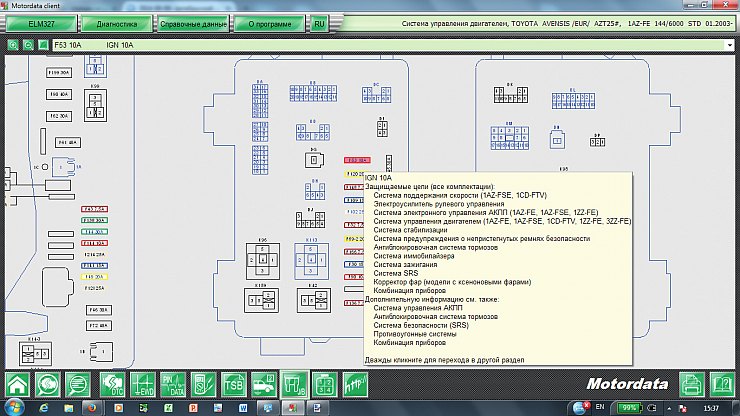Open the Диагностика menu
The width and height of the screenshot is (740, 416).
[x=117, y=24]
